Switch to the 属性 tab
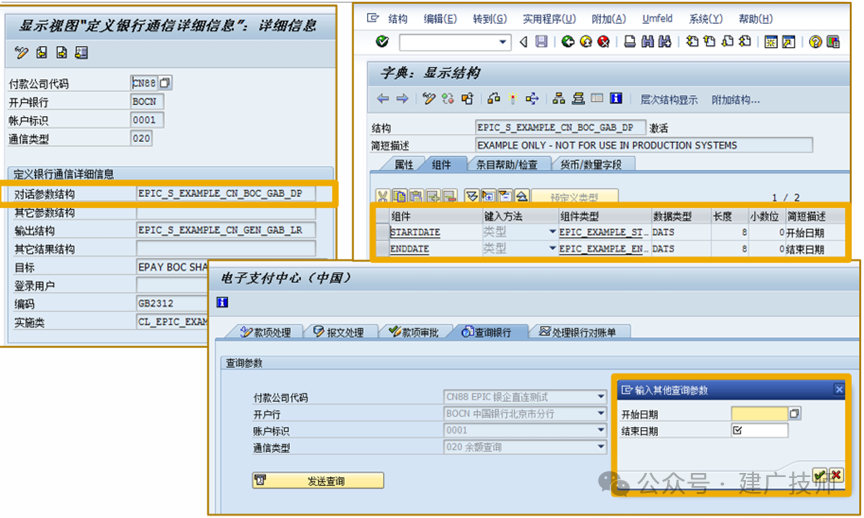This screenshot has width=864, height=518. (403, 164)
